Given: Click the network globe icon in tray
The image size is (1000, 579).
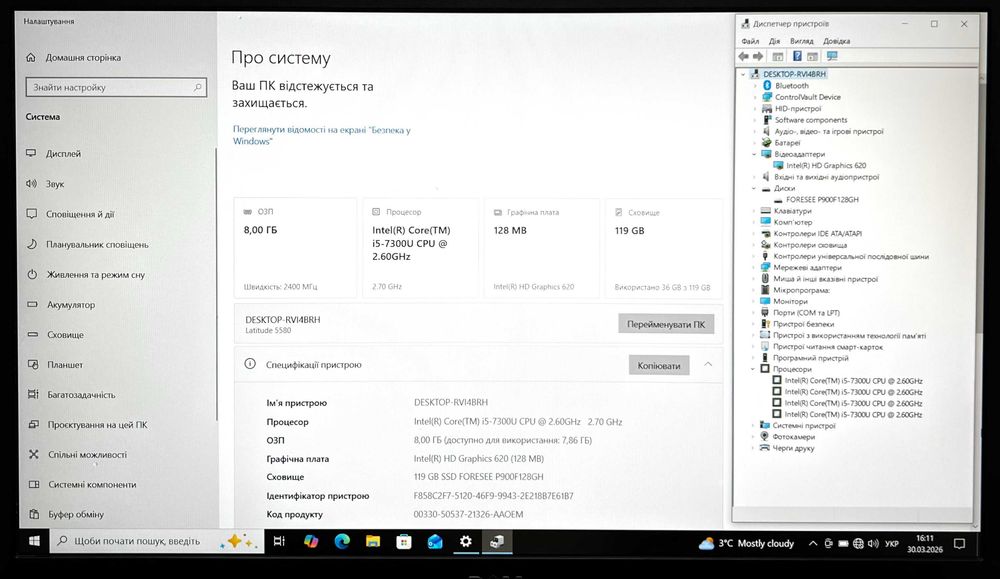Looking at the screenshot, I should point(858,544).
